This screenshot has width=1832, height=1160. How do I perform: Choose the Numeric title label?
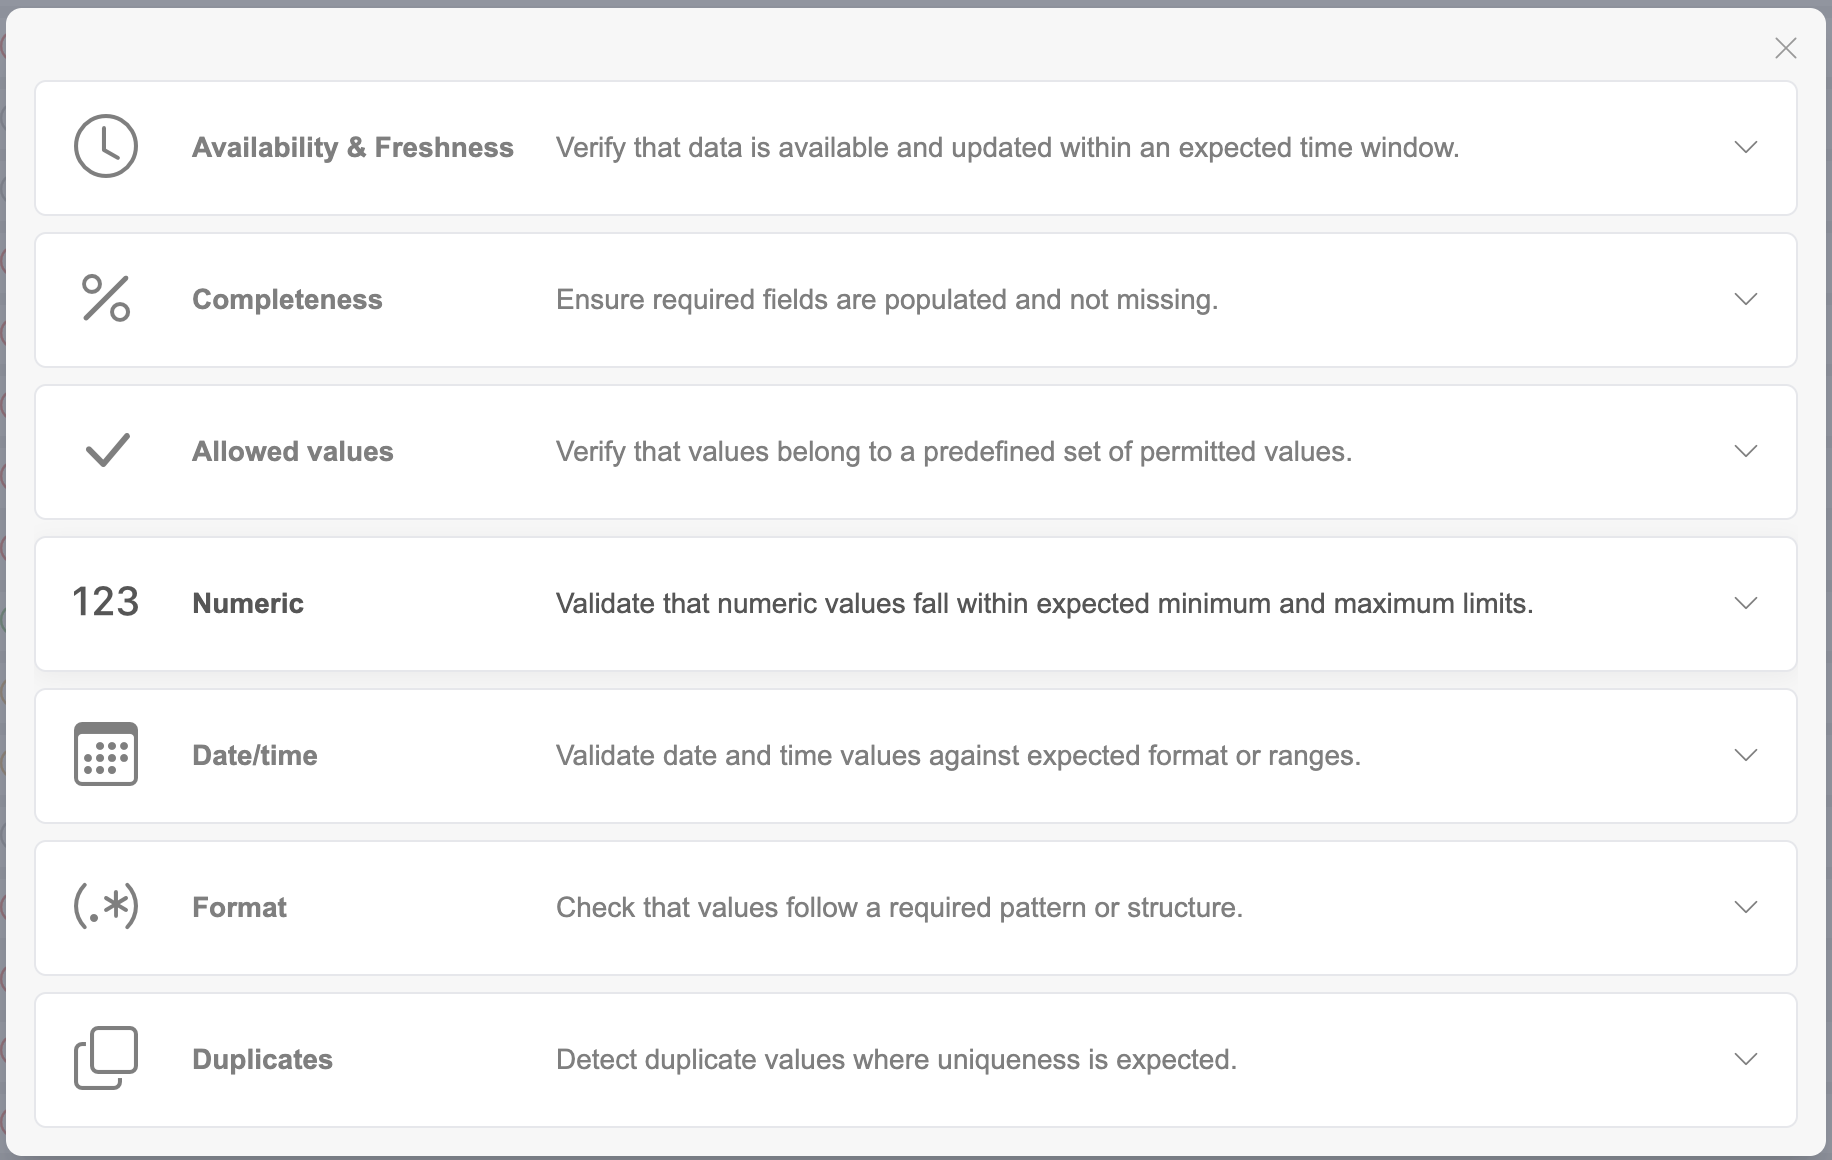coord(248,604)
